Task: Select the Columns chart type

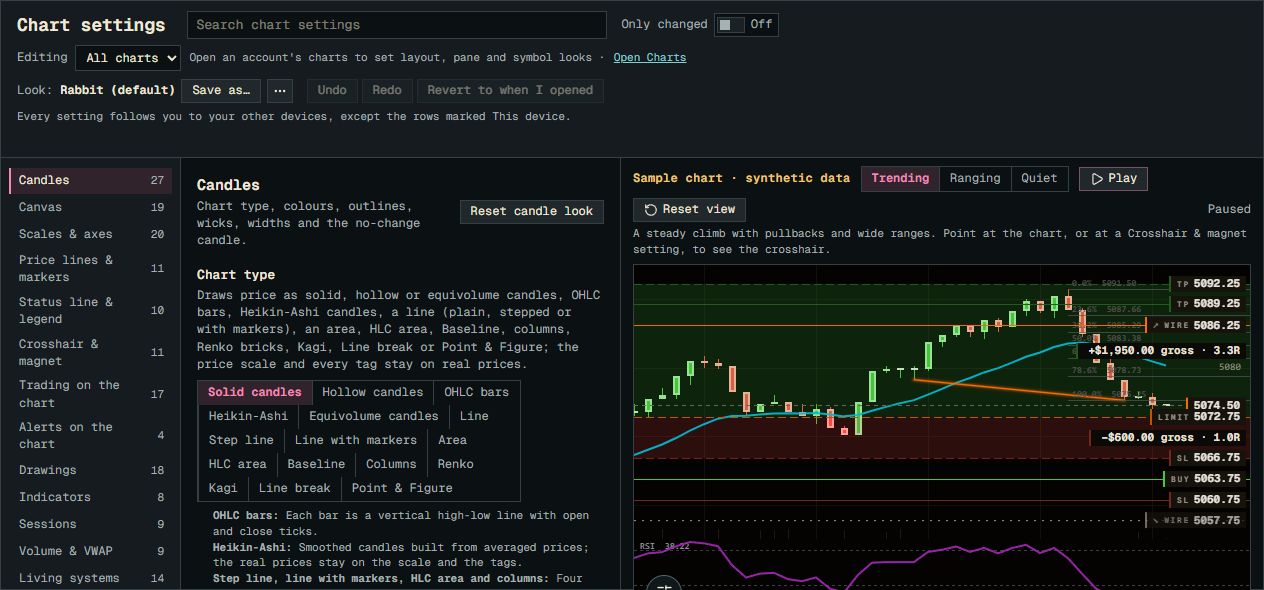Action: [x=391, y=464]
